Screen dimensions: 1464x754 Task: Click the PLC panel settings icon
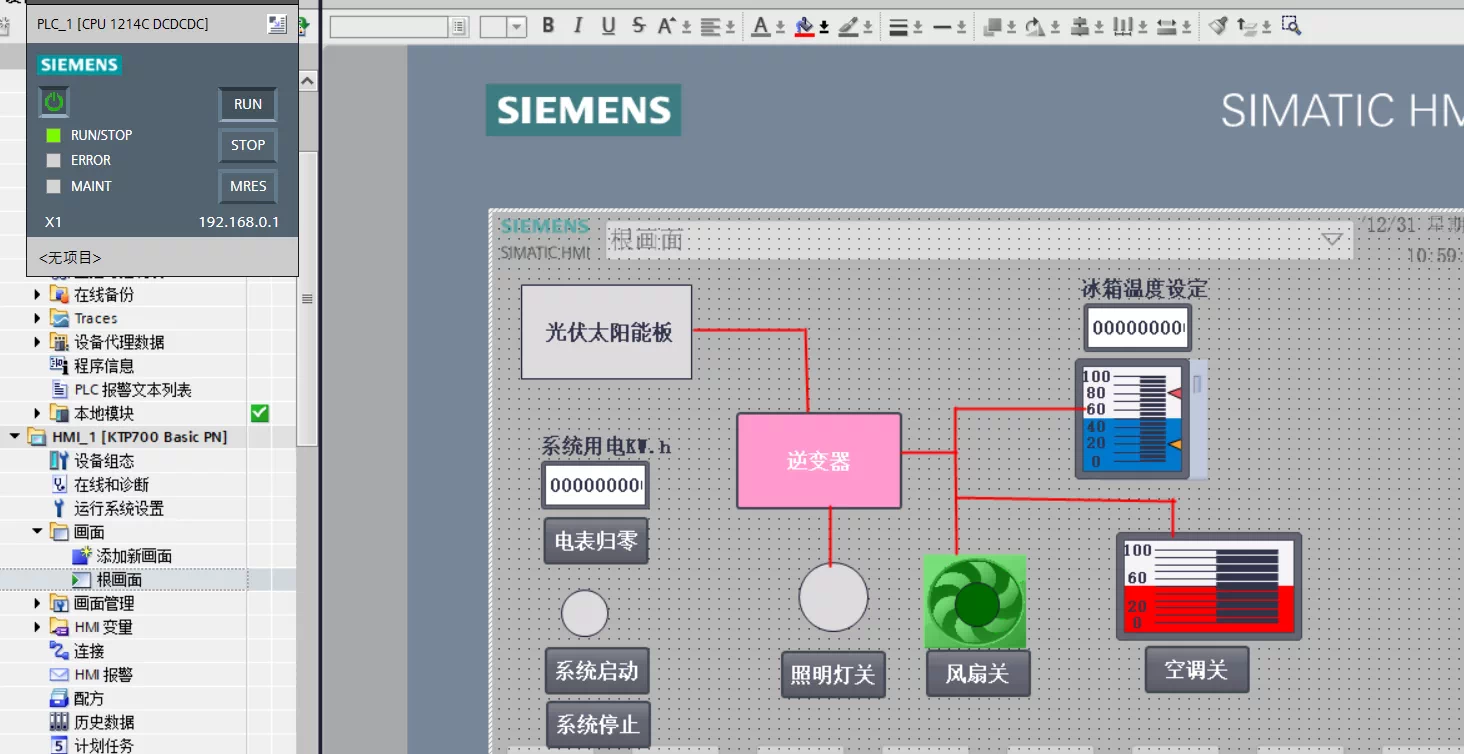277,24
